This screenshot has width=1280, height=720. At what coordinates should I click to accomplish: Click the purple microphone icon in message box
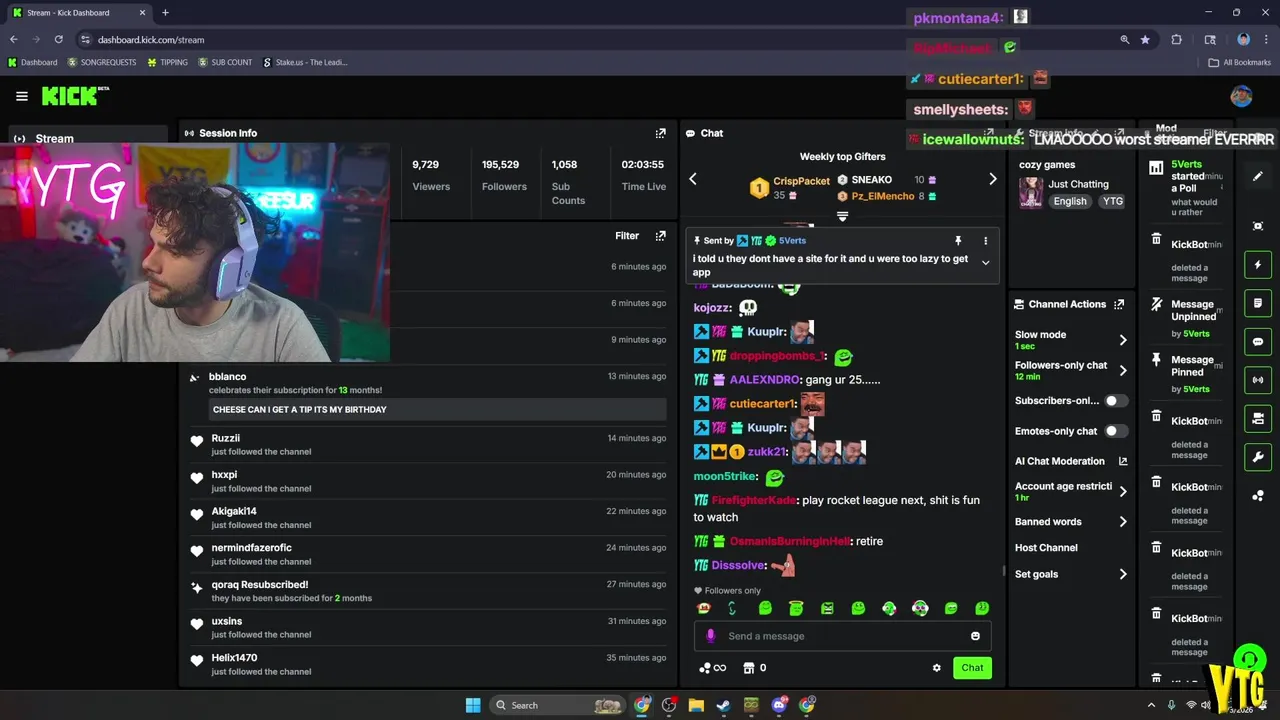(x=711, y=636)
